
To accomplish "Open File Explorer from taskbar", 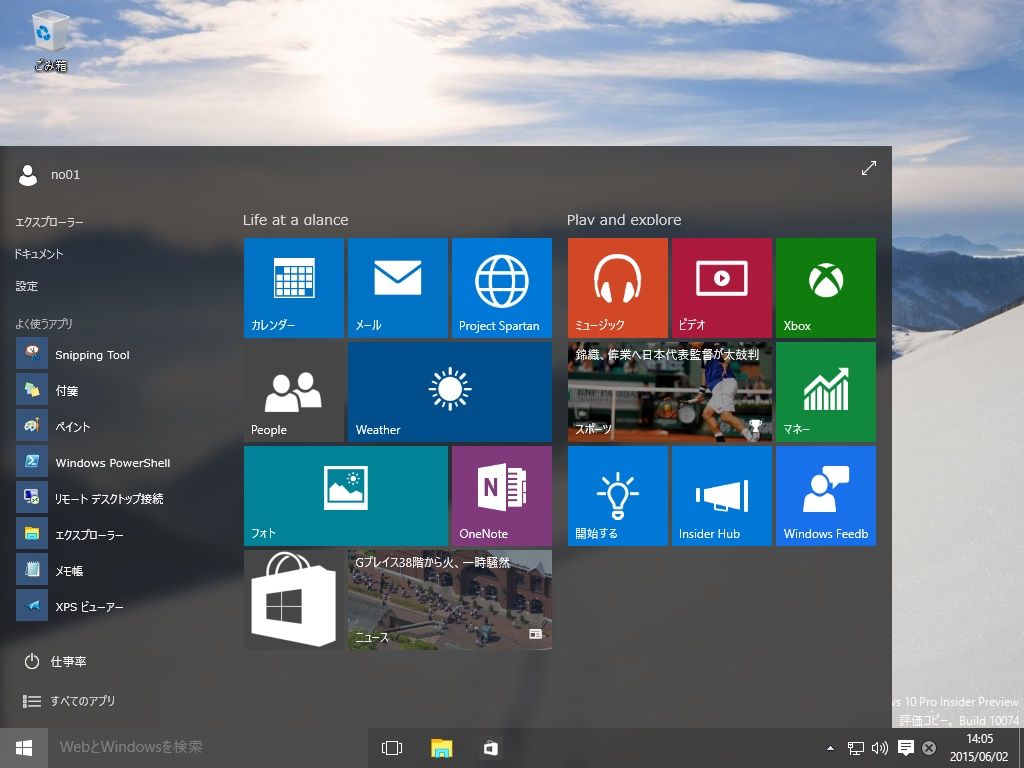I will click(x=441, y=748).
